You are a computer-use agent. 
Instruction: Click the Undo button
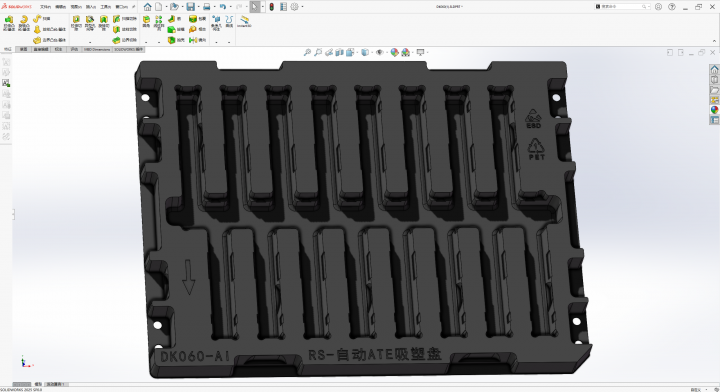(x=223, y=7)
